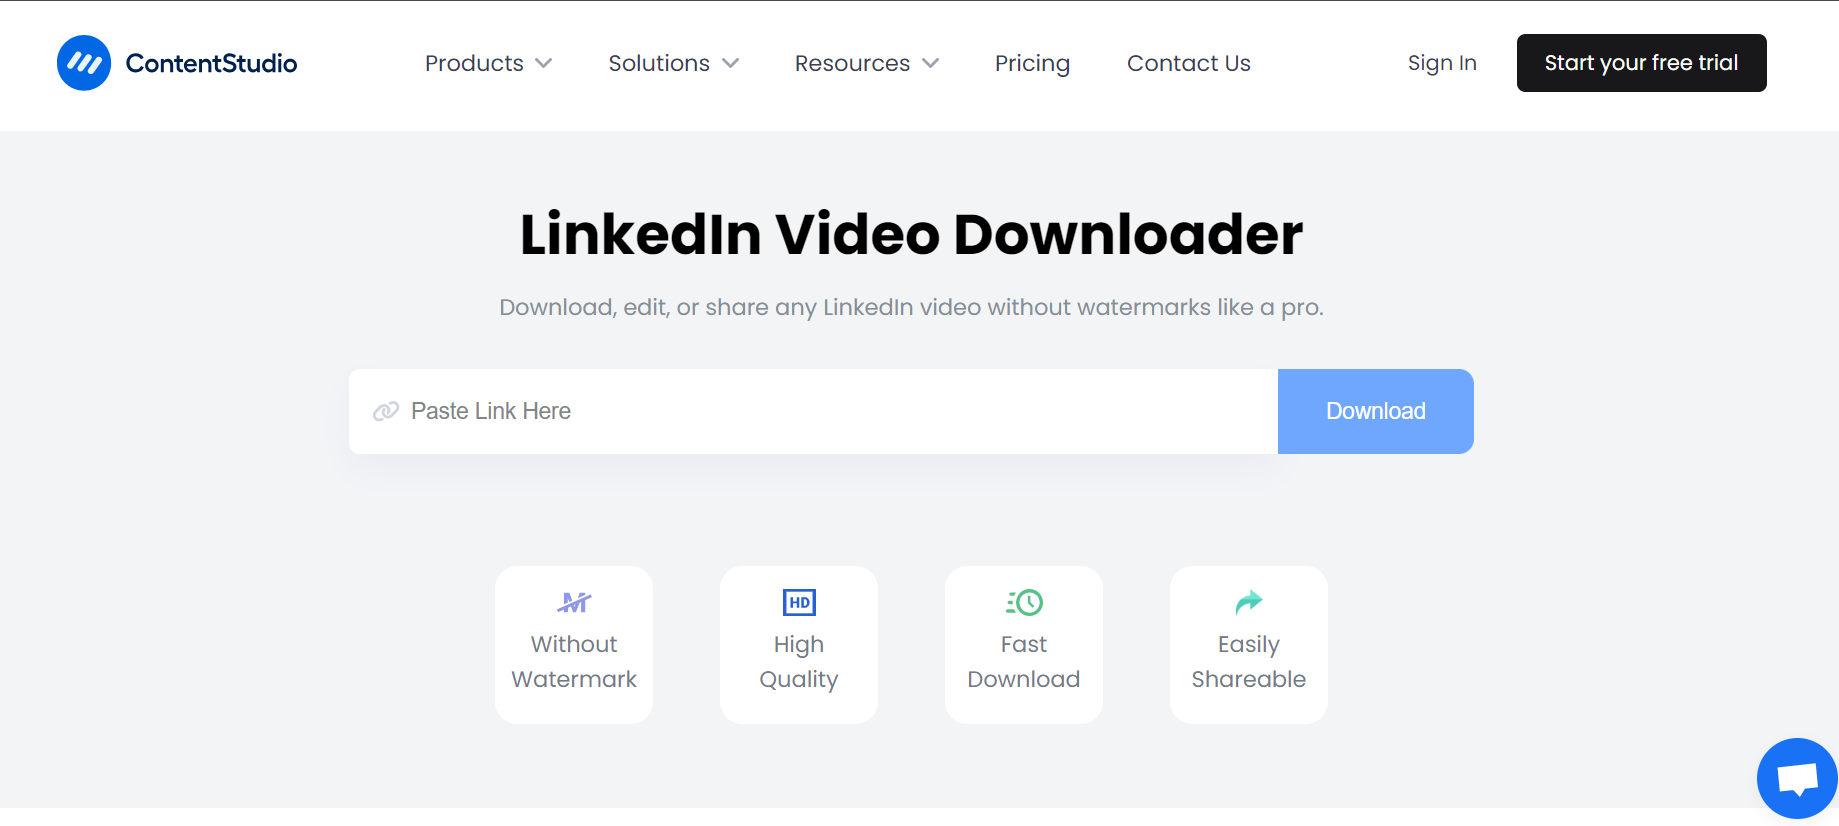
Task: Click the link chain icon in input
Action: [386, 411]
